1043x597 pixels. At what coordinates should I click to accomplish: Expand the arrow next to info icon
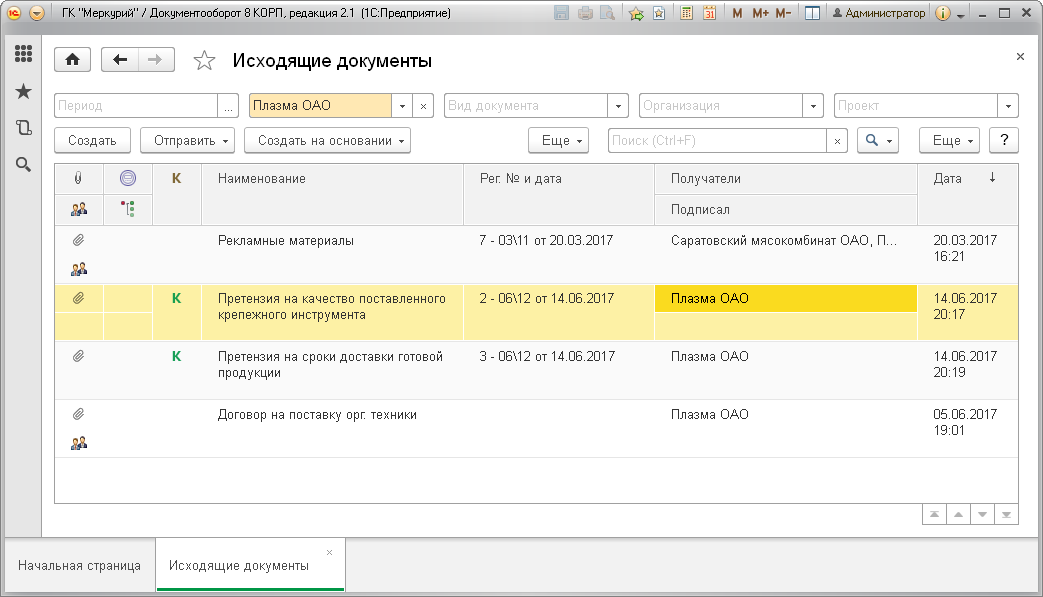click(x=961, y=15)
